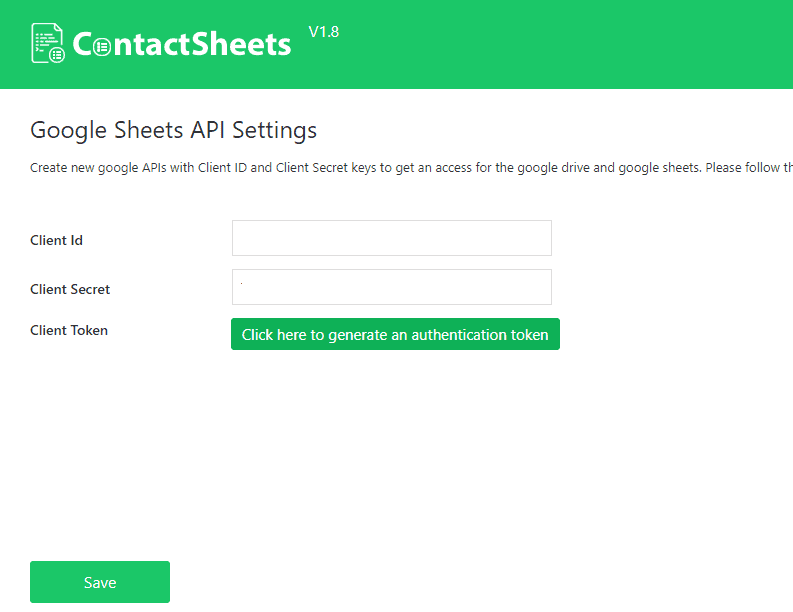The width and height of the screenshot is (793, 612).
Task: Focus the Client Id input field
Action: click(391, 238)
